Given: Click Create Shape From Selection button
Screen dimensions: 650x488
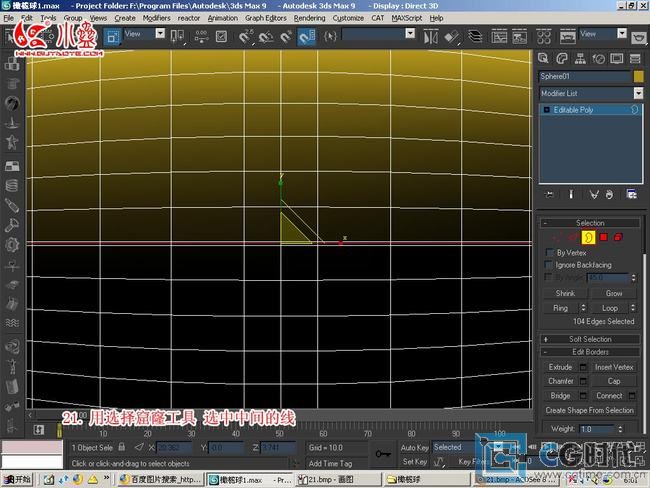Looking at the screenshot, I should click(x=589, y=410).
